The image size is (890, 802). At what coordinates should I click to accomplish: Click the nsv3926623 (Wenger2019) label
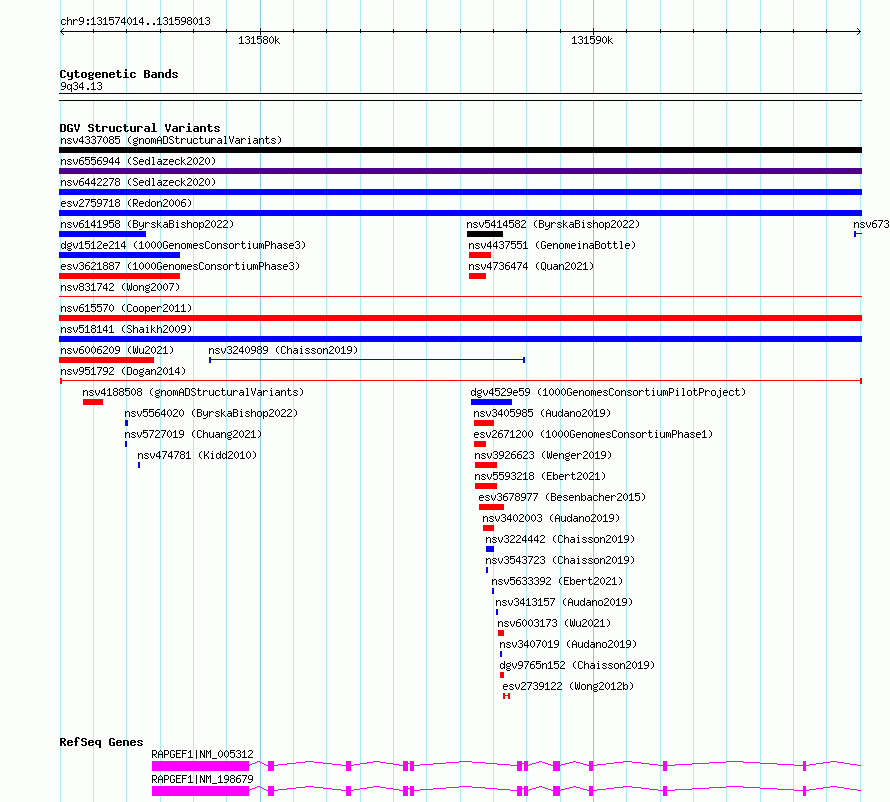point(543,455)
